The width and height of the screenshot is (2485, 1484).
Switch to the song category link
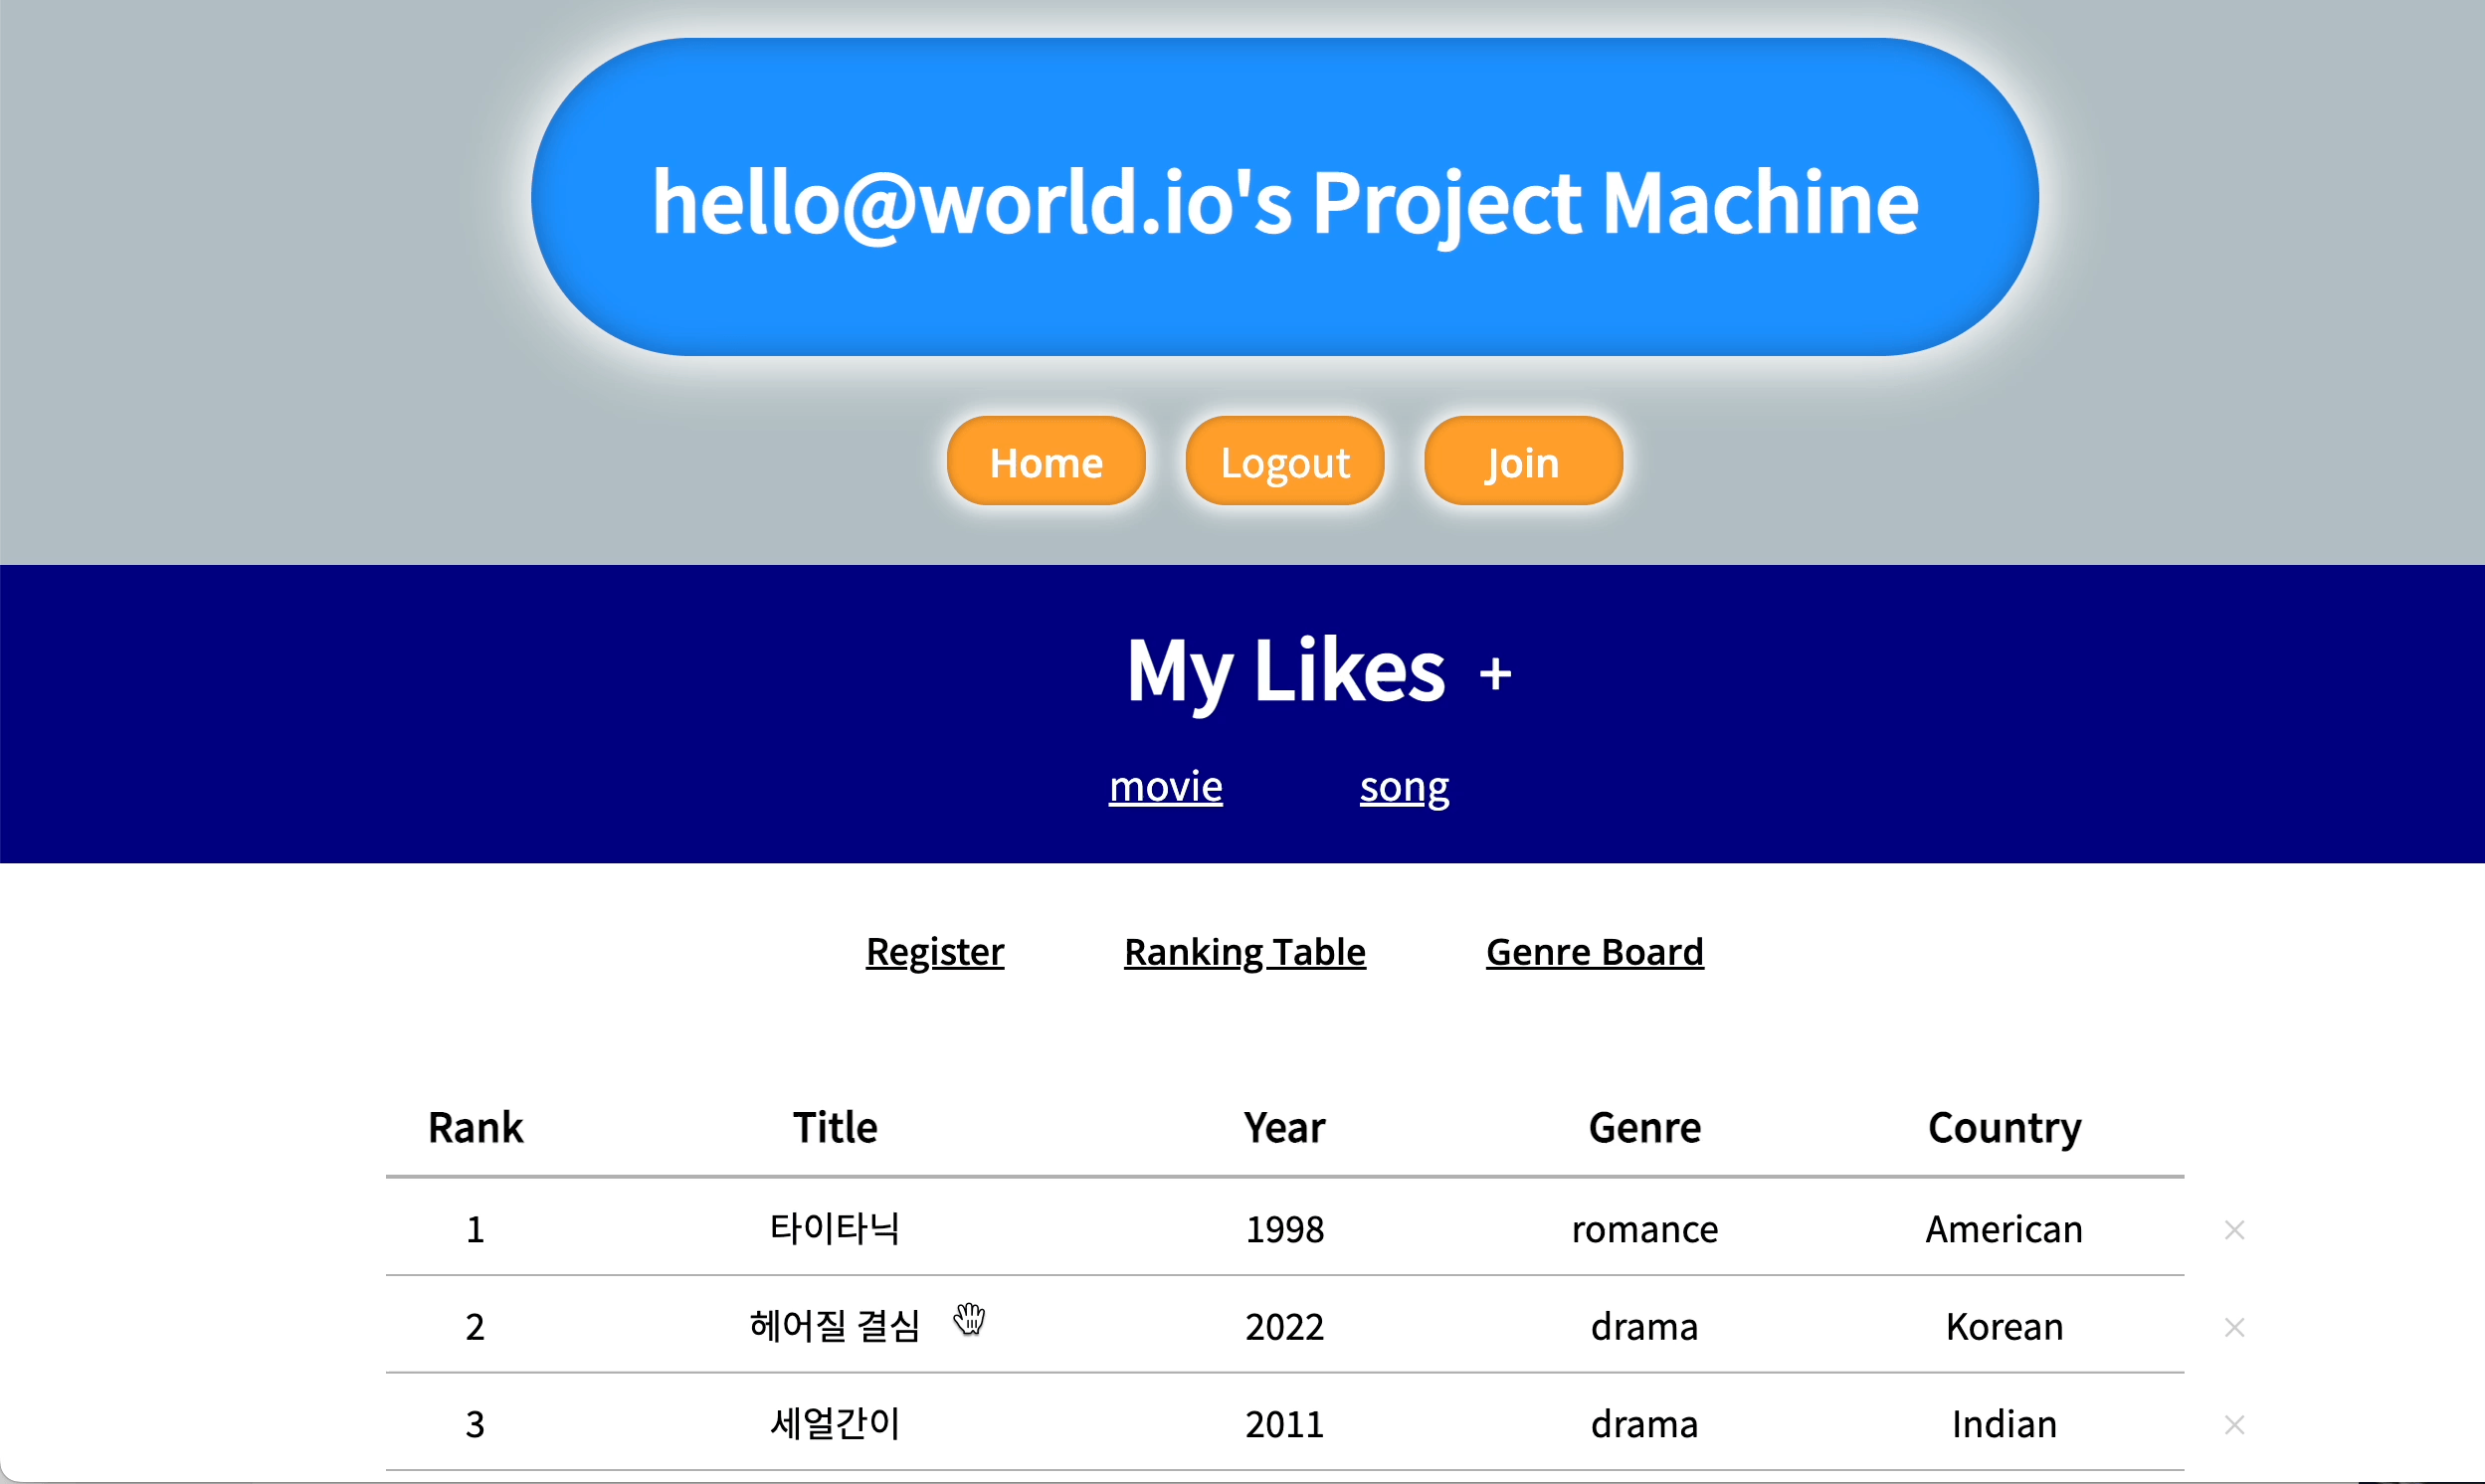[1403, 787]
